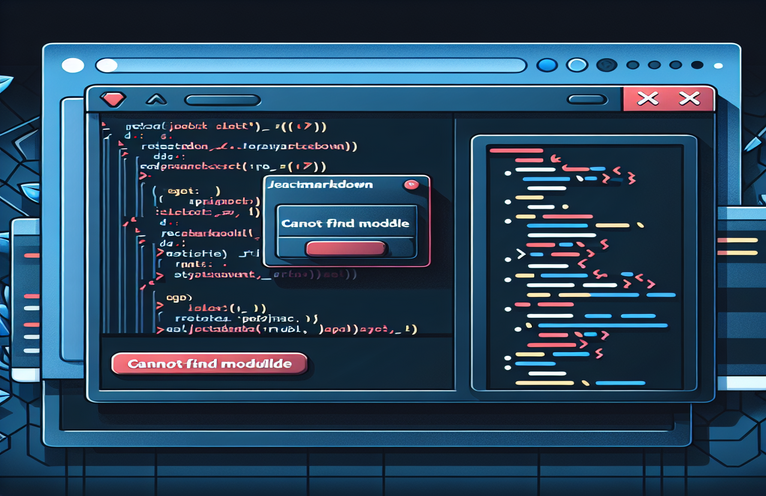Click the Jeactmarkdown dialog title
Image resolution: width=766 pixels, height=496 pixels.
[x=315, y=186]
